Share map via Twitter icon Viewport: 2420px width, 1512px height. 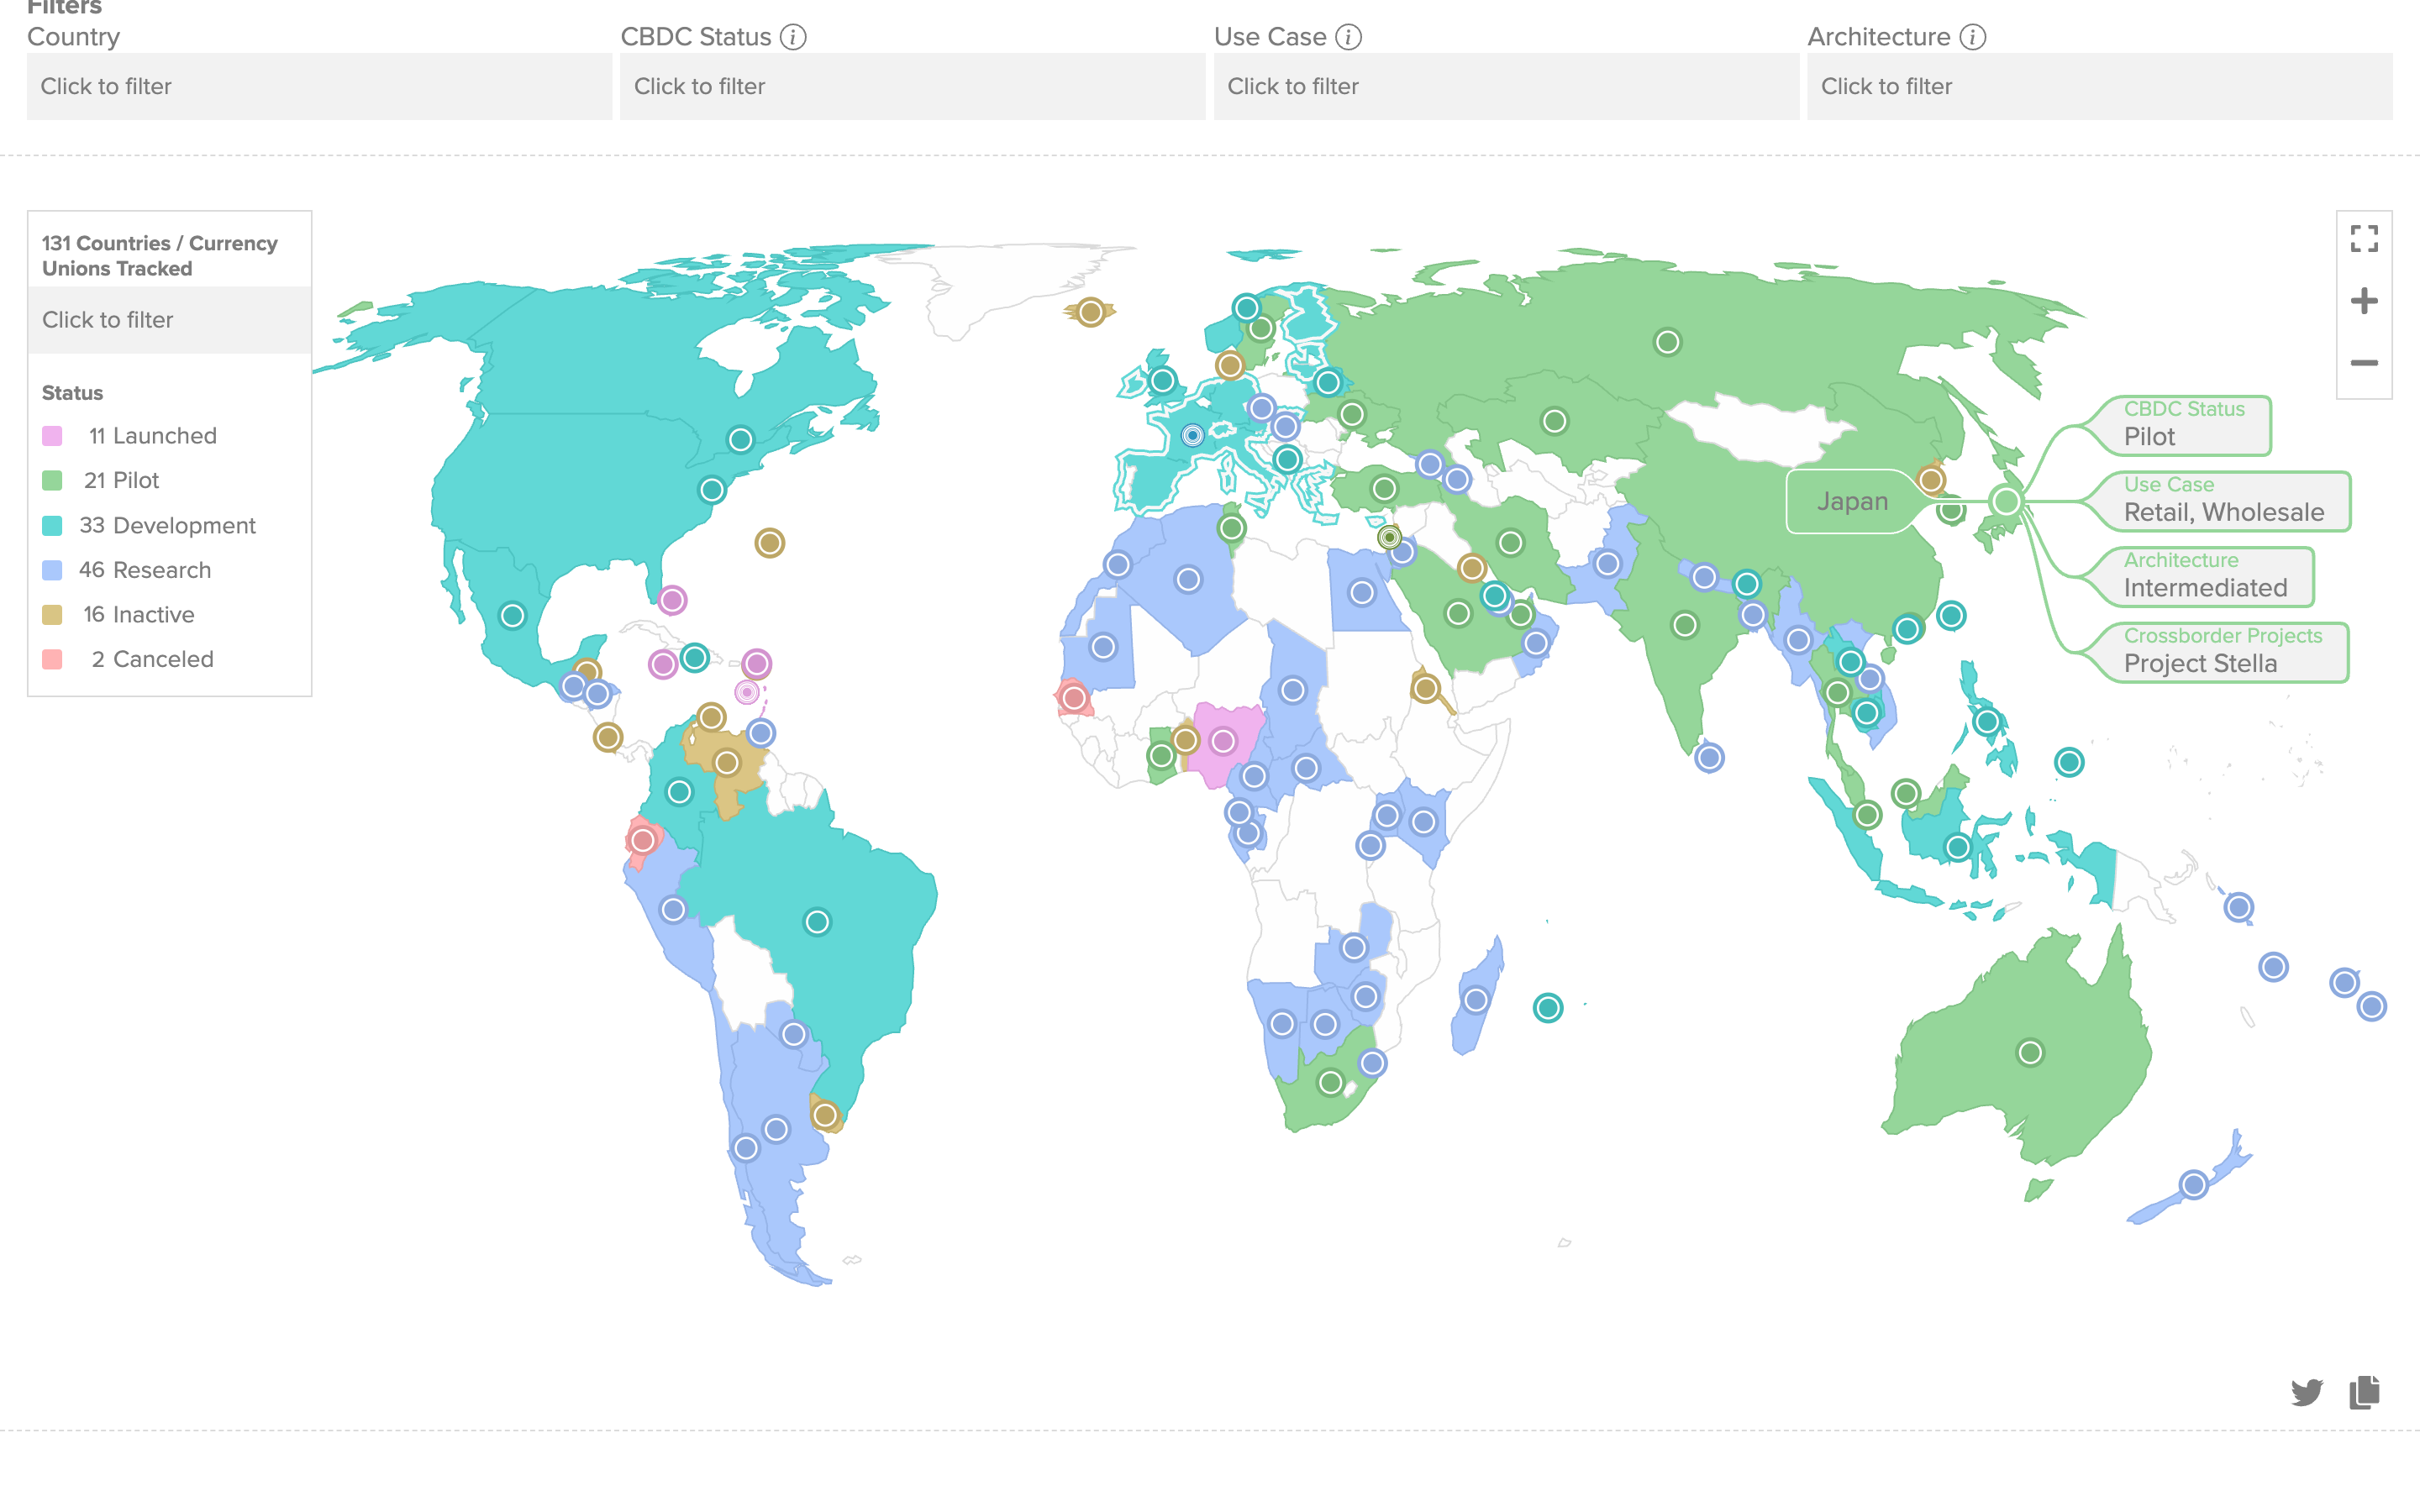tap(2306, 1392)
